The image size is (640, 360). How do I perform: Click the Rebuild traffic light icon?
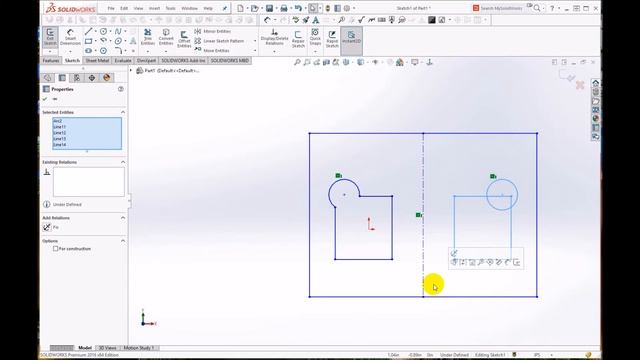click(328, 8)
